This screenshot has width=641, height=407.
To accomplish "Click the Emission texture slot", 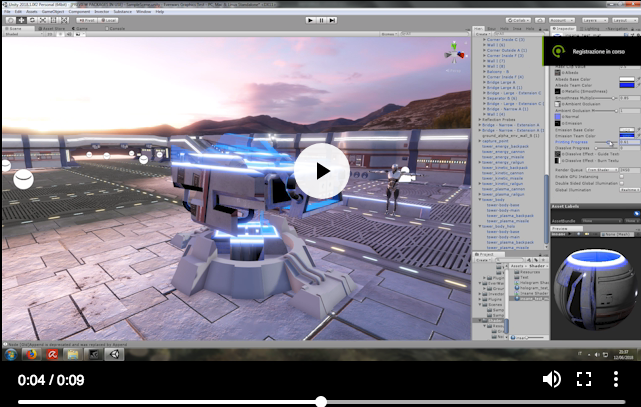I will coord(557,123).
